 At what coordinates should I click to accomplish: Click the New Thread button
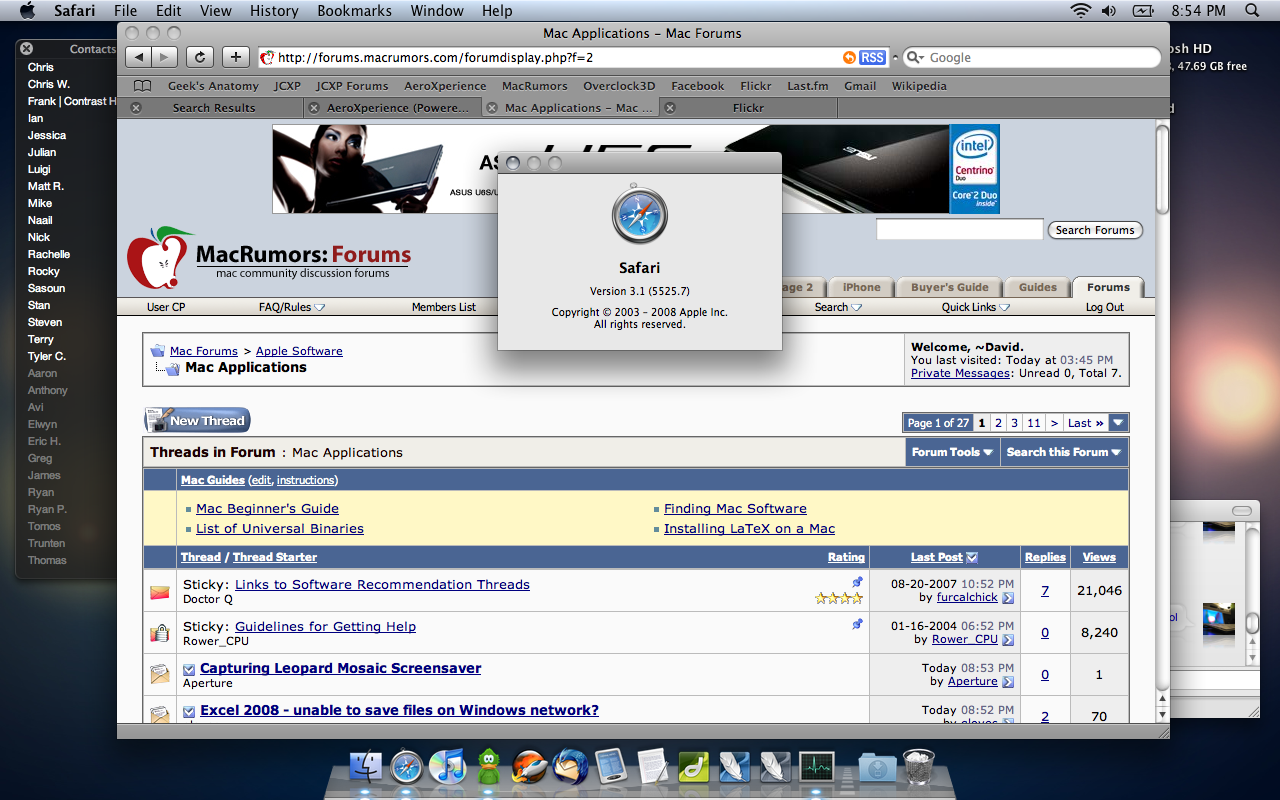click(x=197, y=420)
